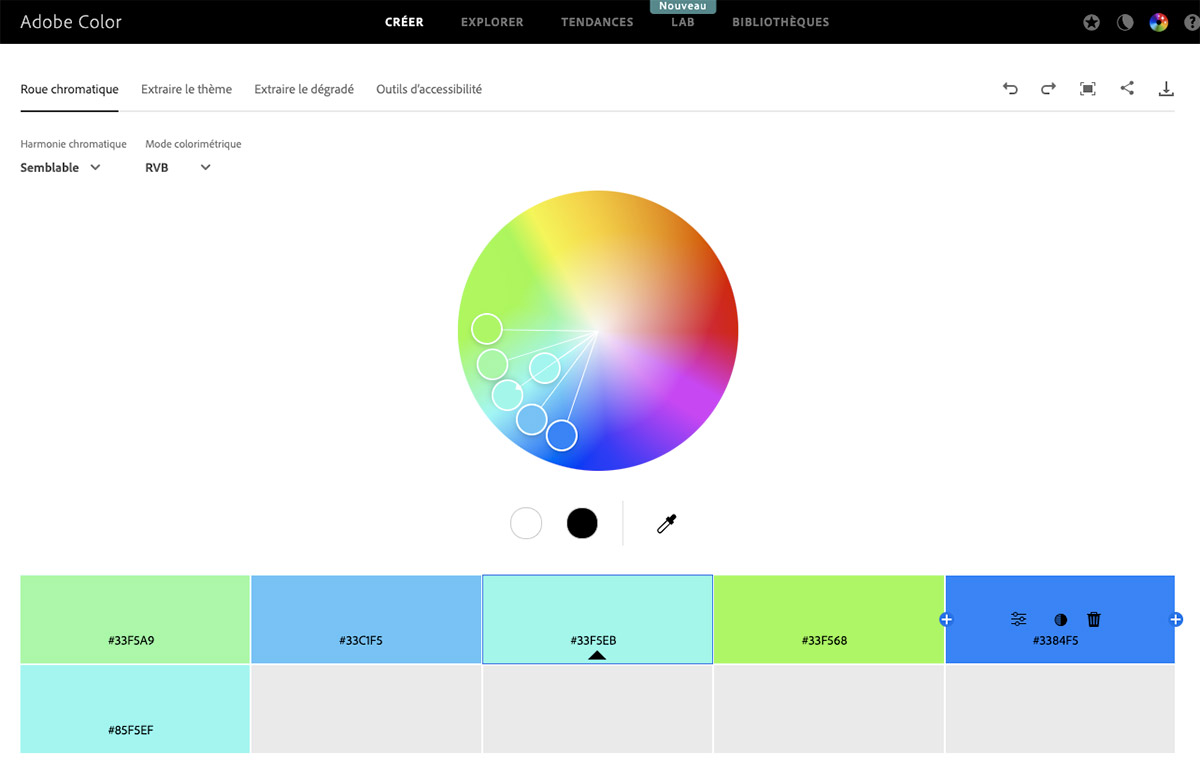Open sliders adjustment icon on blue swatch
The height and width of the screenshot is (782, 1200).
(x=1018, y=620)
